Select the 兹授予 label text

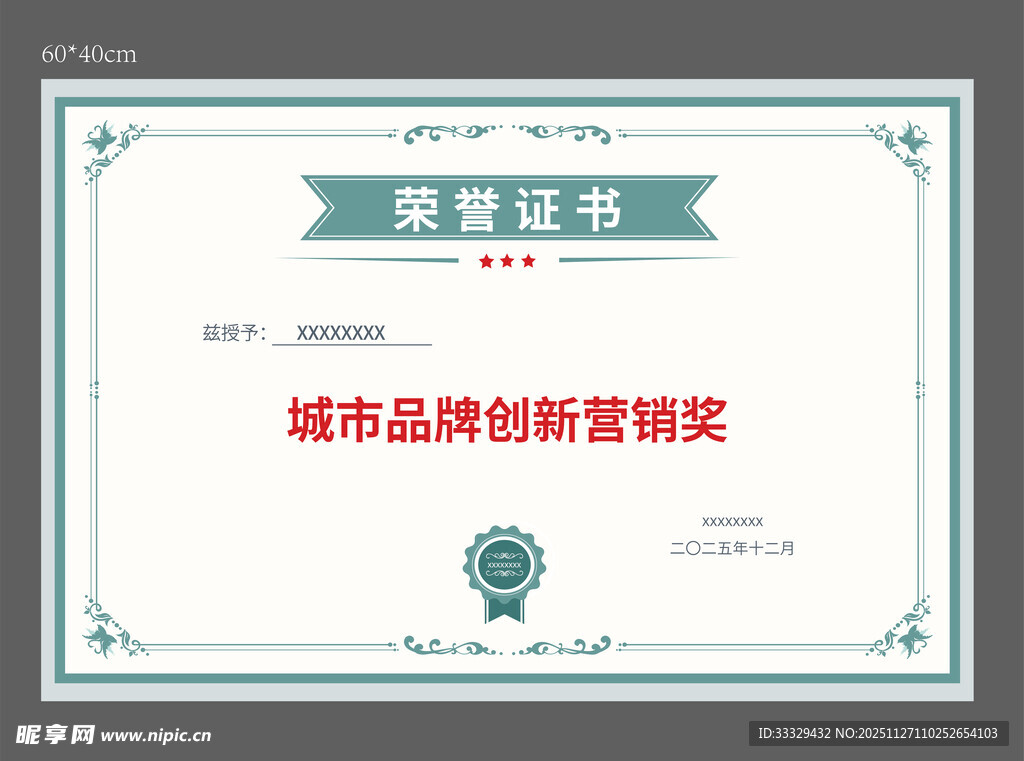(234, 334)
